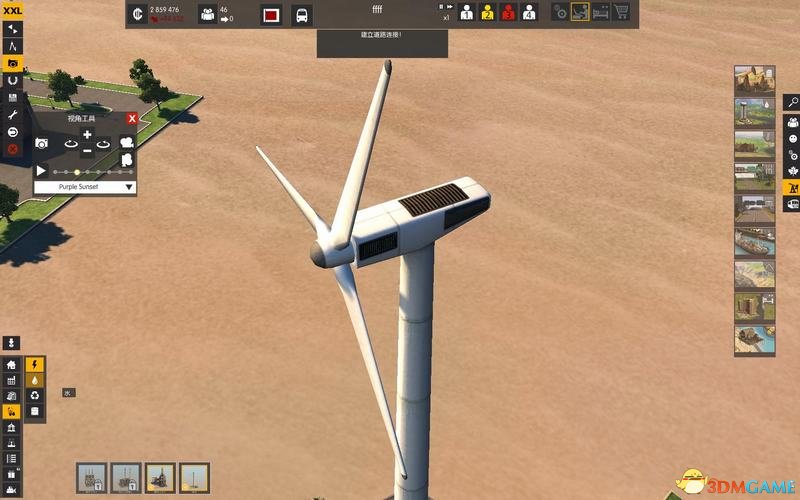Click the wrench settings icon
This screenshot has width=800, height=500.
click(x=13, y=115)
